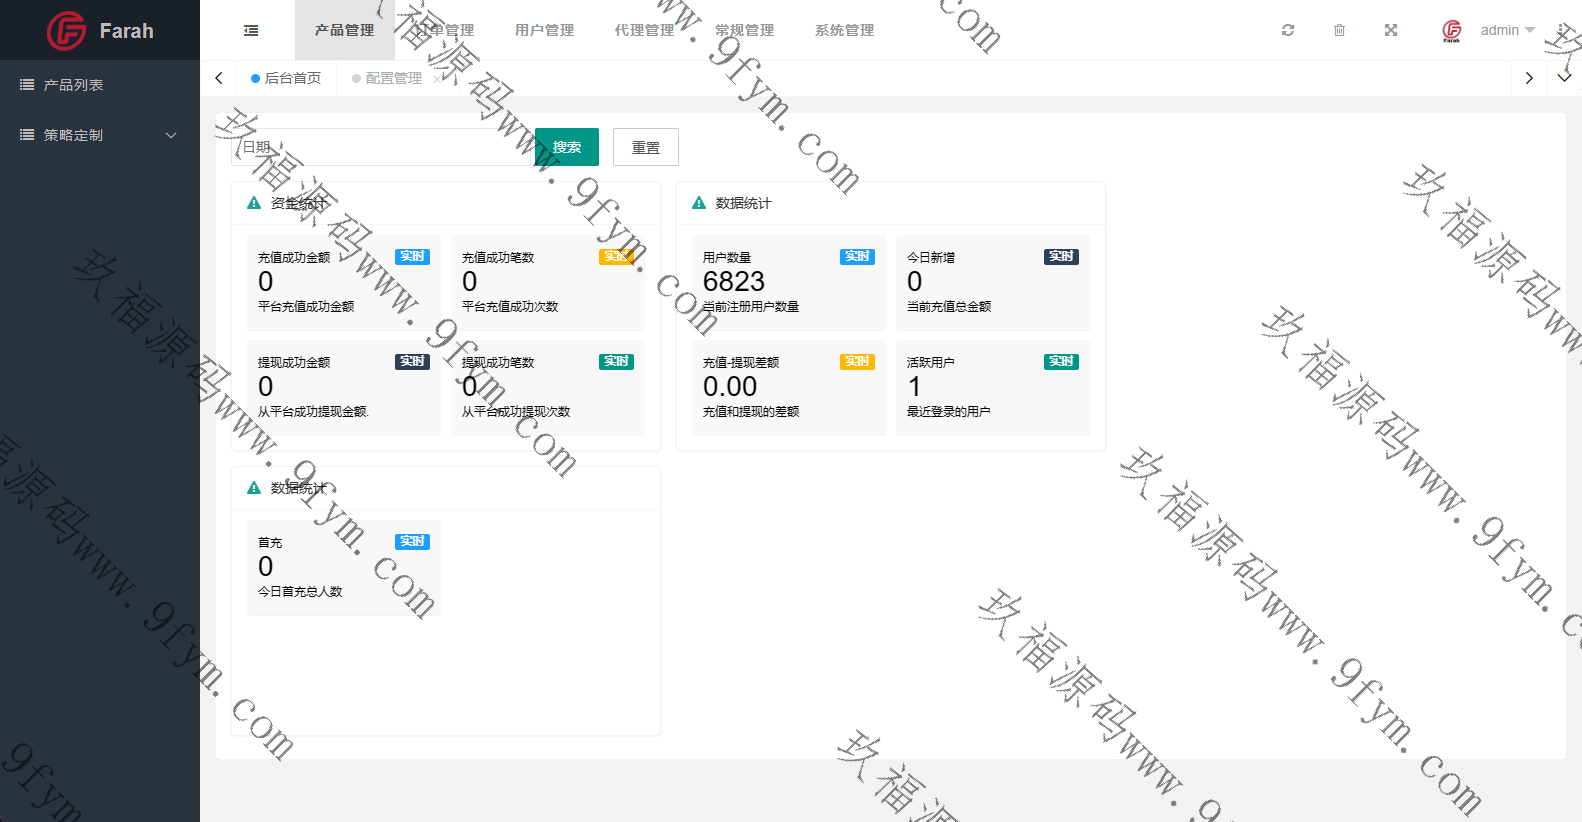Click the vertical dots more icon

coord(1562,30)
